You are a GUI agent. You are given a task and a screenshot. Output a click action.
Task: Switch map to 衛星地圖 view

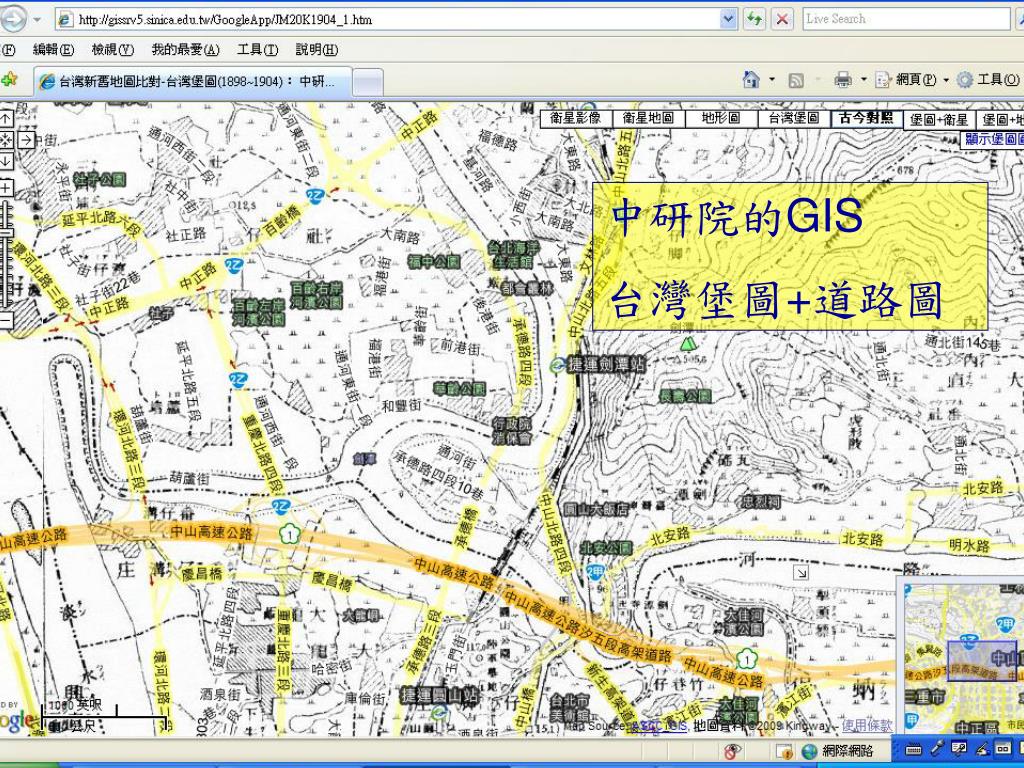pyautogui.click(x=648, y=118)
